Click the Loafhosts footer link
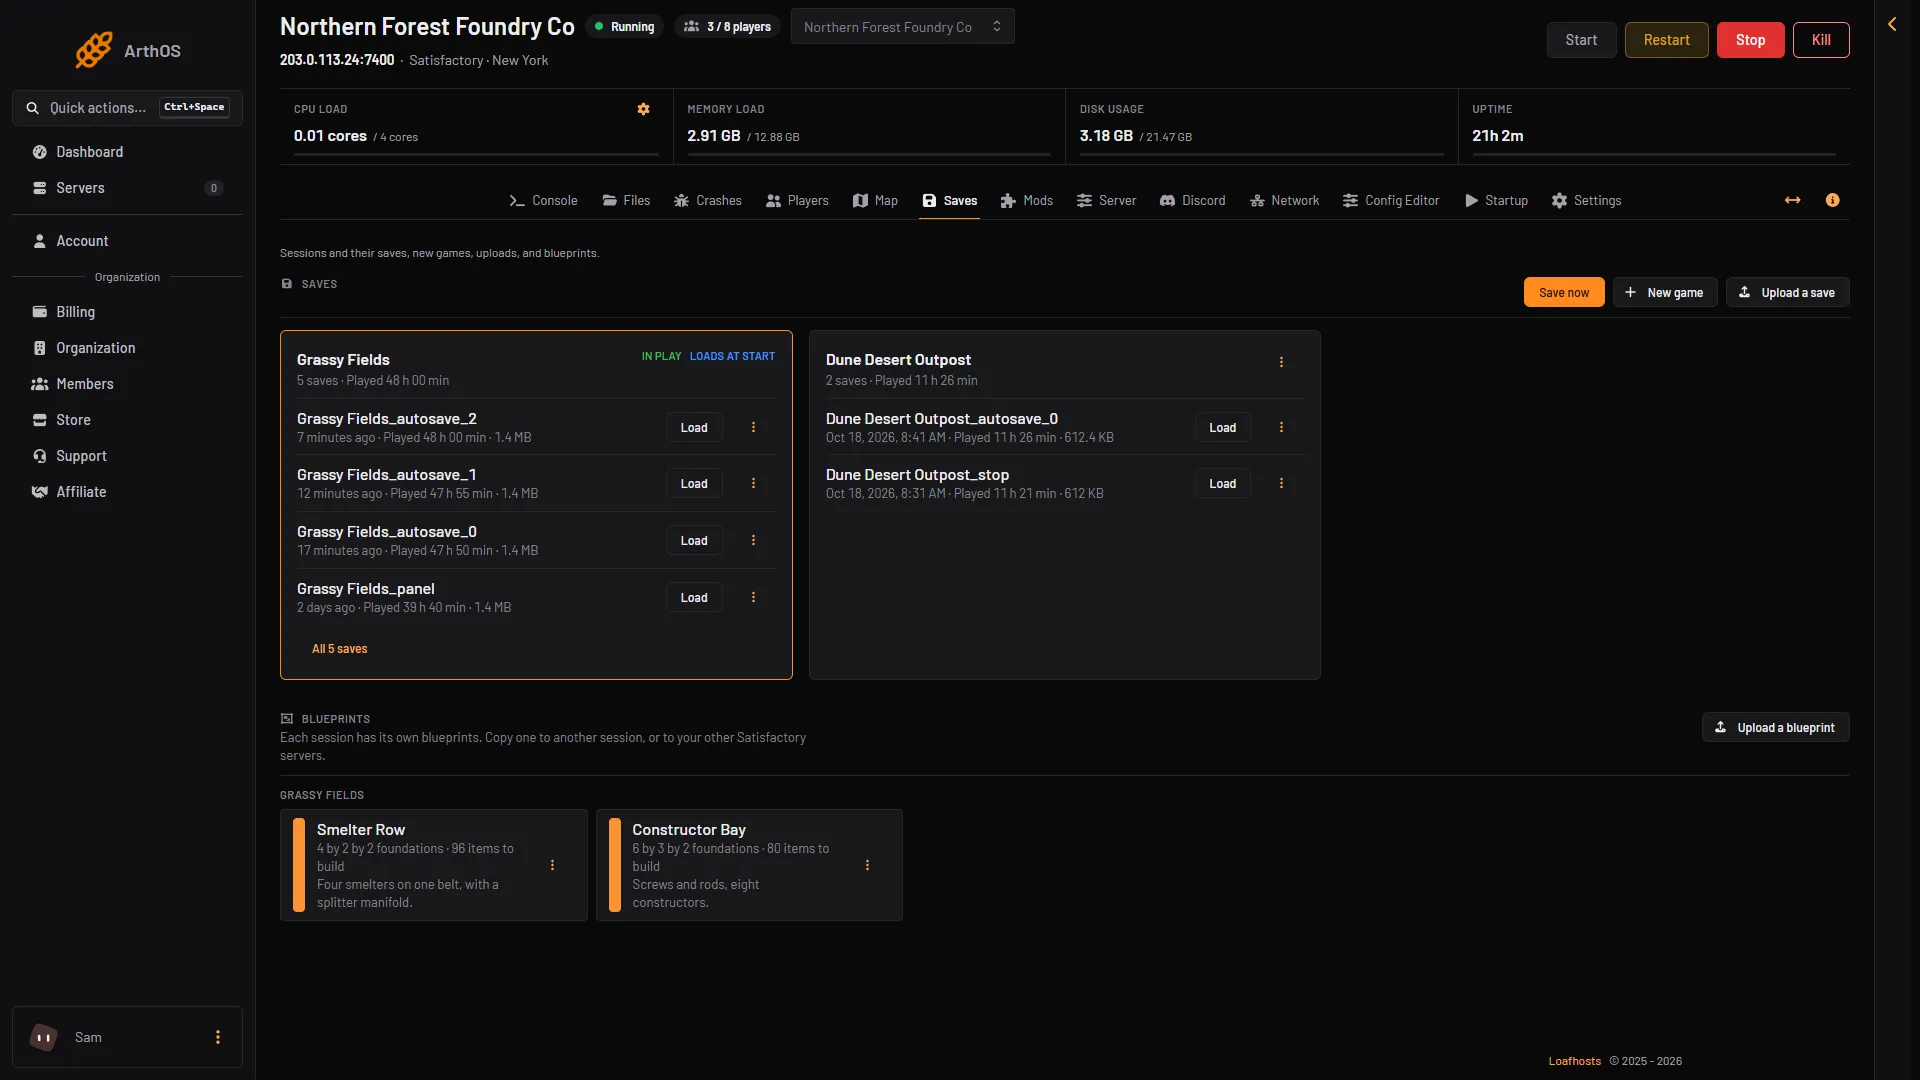 (x=1574, y=1061)
